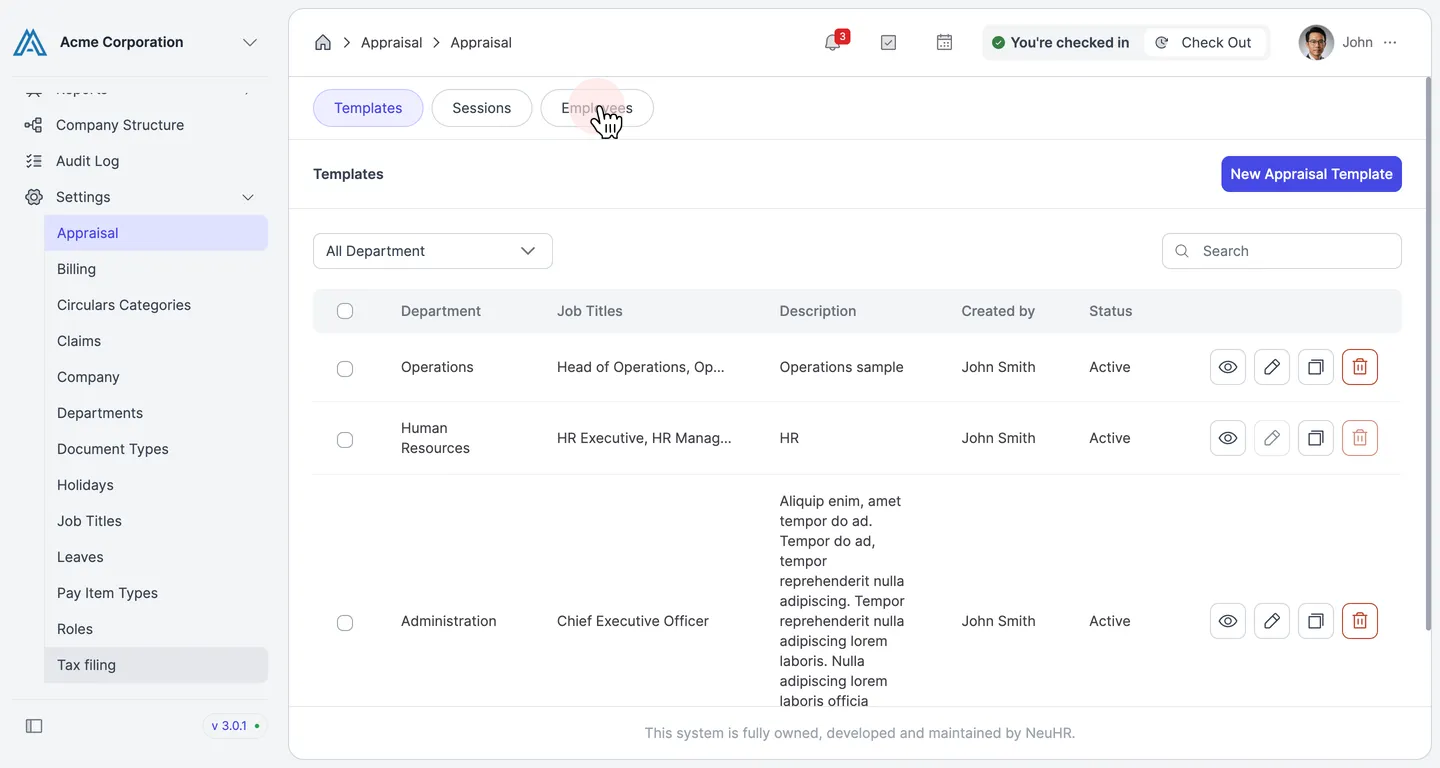Viewport: 1440px width, 768px height.
Task: Open the notifications bell icon
Action: point(832,43)
